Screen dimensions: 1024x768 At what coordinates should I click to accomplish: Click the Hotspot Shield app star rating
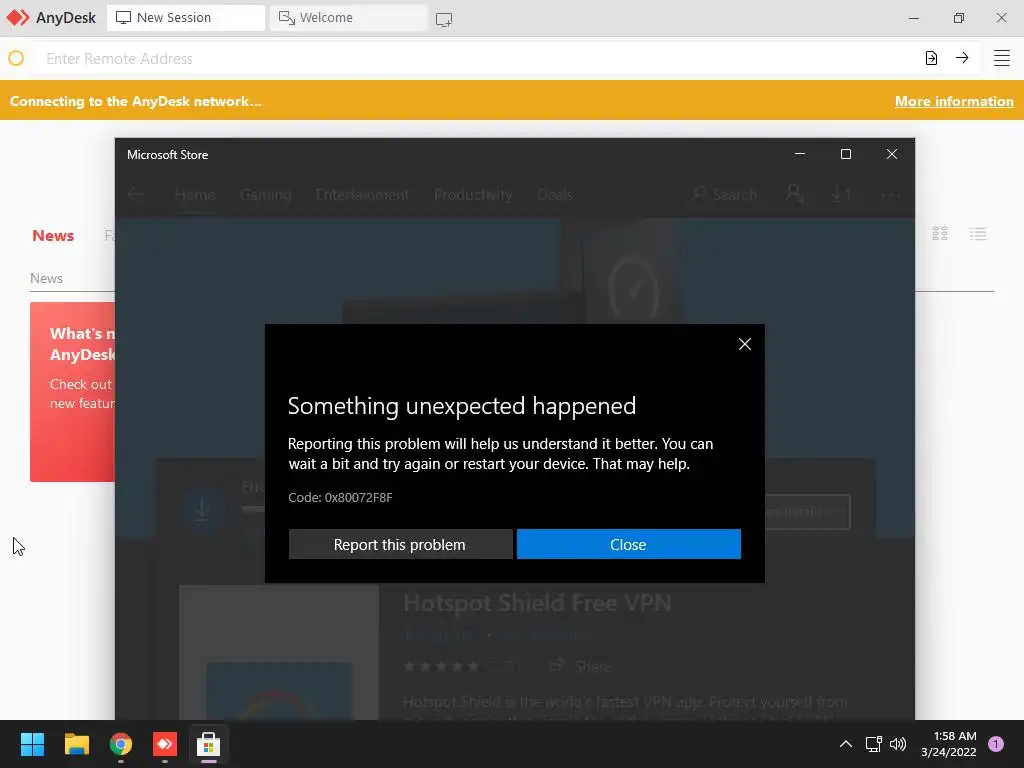[x=441, y=666]
